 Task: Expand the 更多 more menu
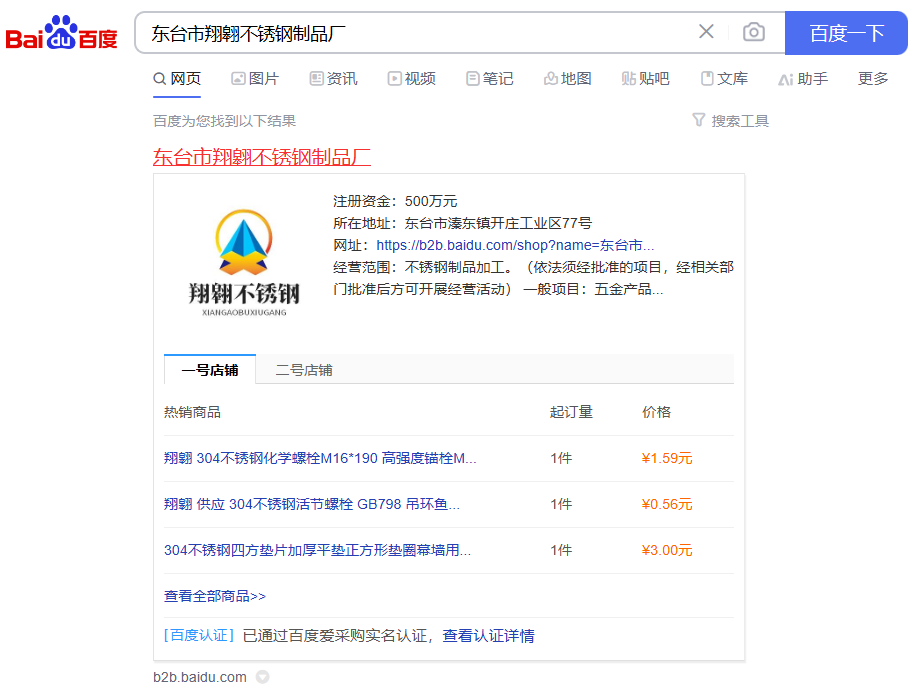pos(872,78)
